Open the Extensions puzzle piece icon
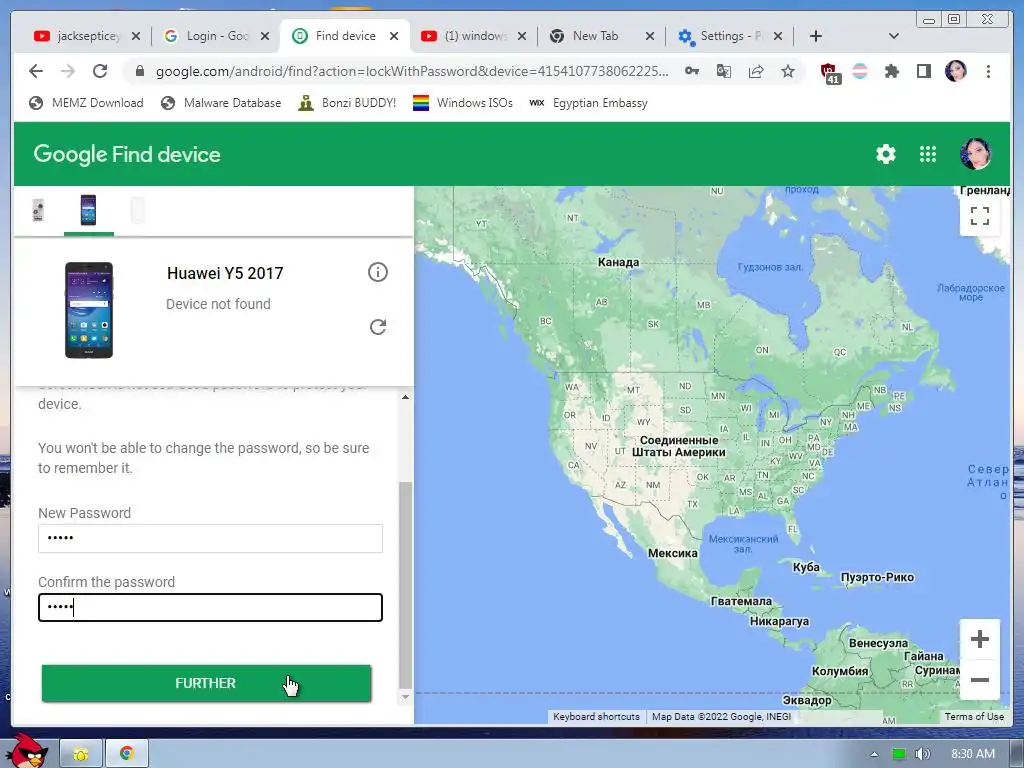 pos(891,71)
